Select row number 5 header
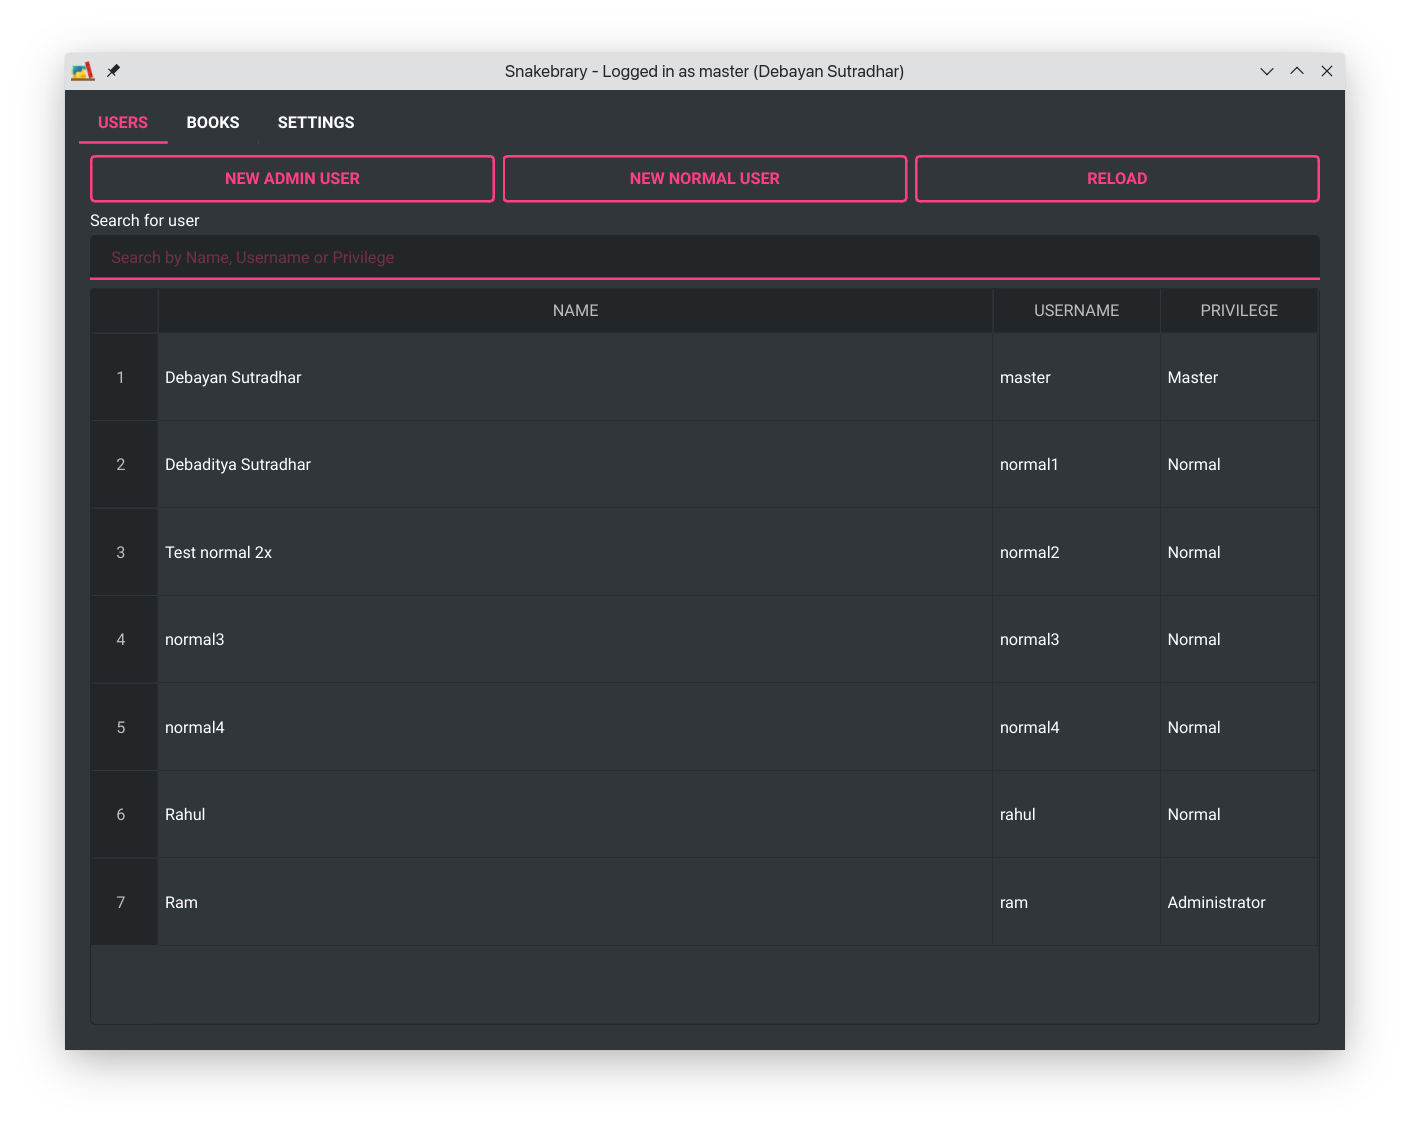 [x=124, y=727]
